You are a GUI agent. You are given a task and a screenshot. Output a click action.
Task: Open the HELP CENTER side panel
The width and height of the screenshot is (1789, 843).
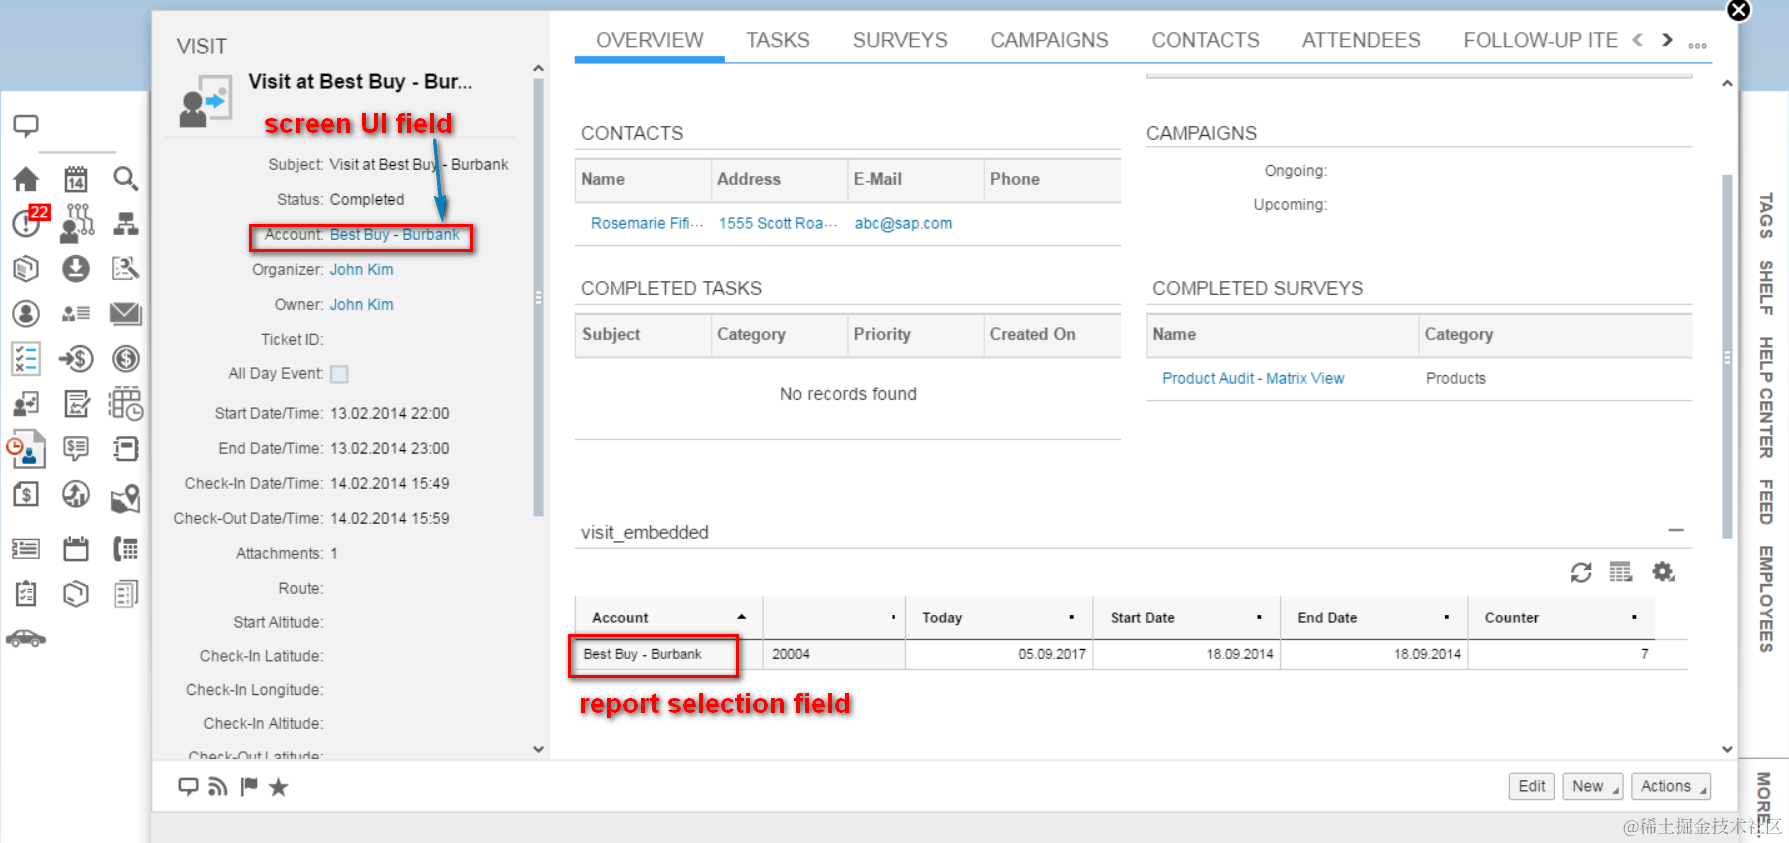coord(1766,397)
